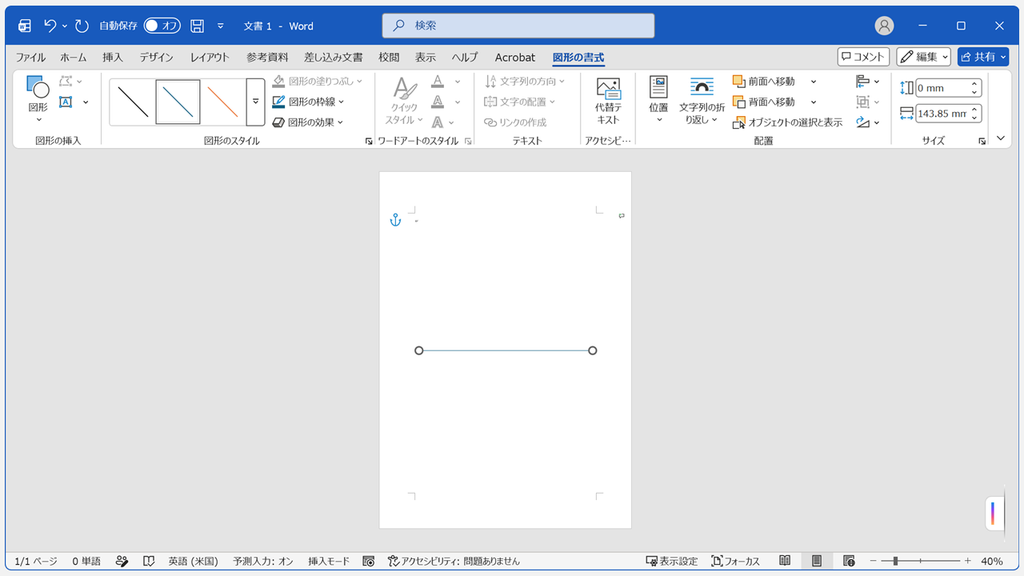Open the 図形のスタイル dialog launcher

point(368,141)
